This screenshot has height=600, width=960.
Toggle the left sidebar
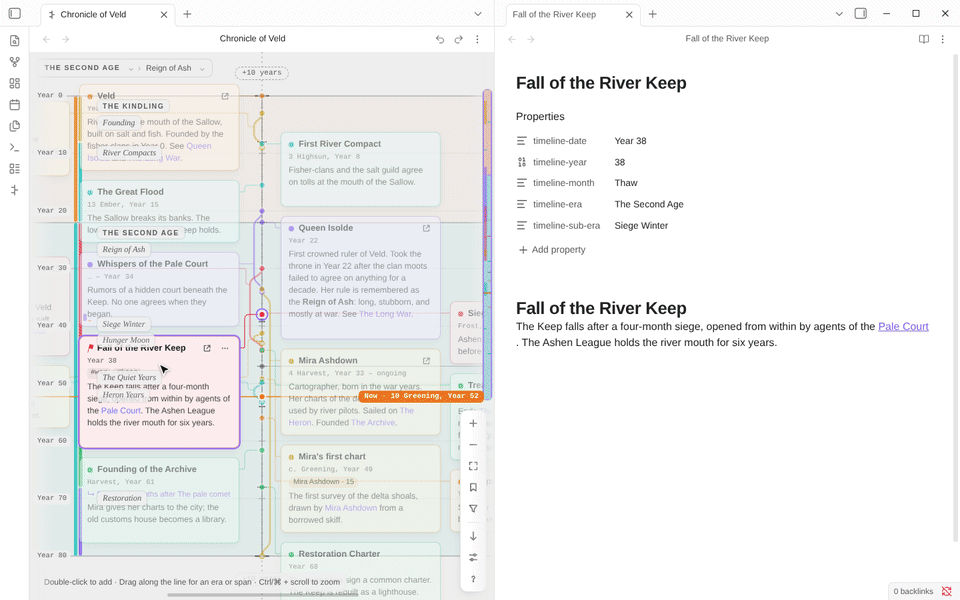pos(15,13)
